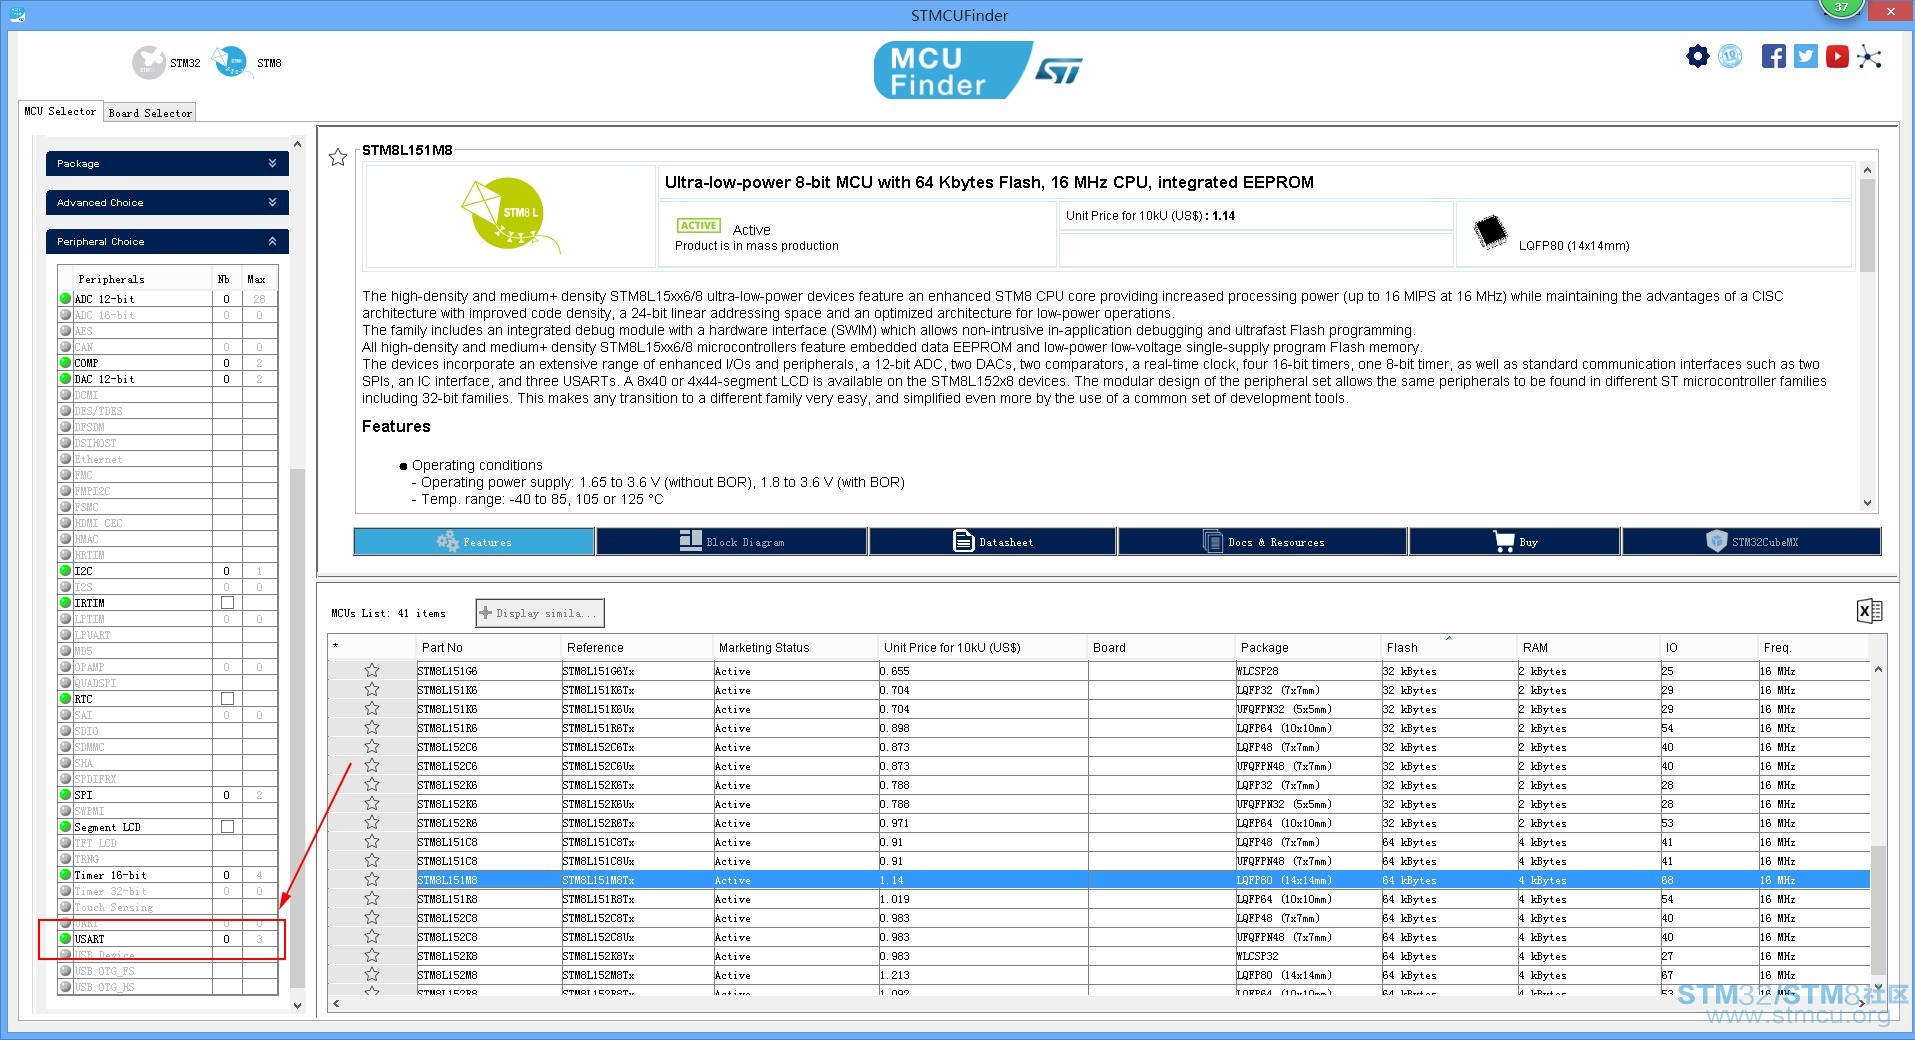The height and width of the screenshot is (1040, 1915).
Task: Star the STM8L152C8Tx row
Action: [x=372, y=918]
